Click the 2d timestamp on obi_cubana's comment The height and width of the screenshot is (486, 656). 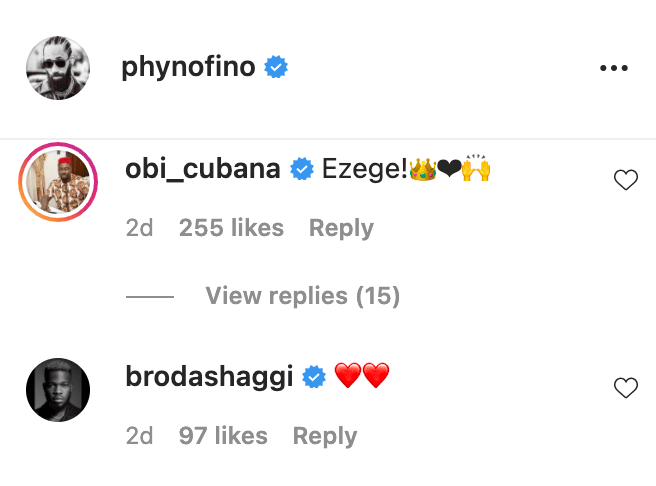point(139,228)
